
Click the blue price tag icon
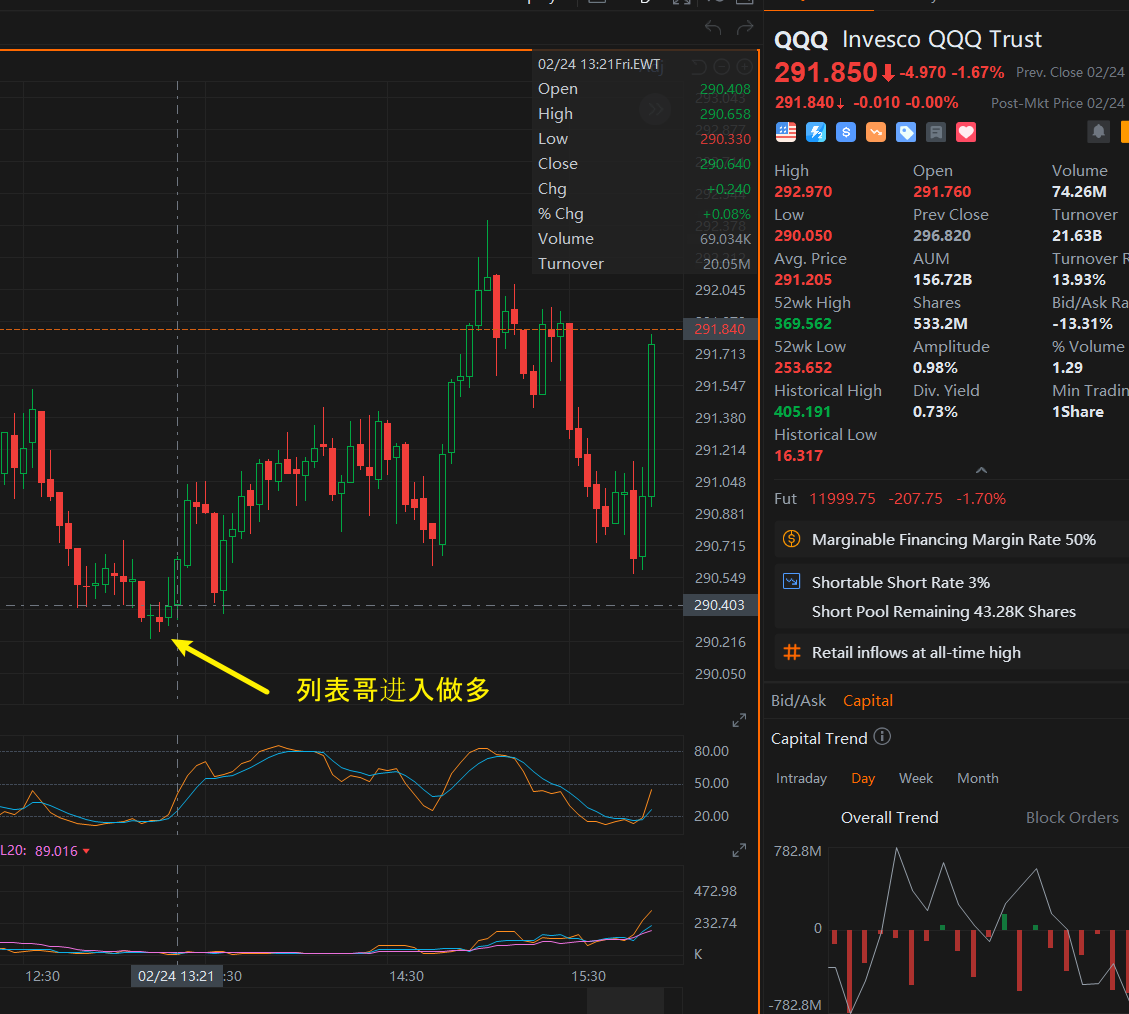tap(906, 132)
